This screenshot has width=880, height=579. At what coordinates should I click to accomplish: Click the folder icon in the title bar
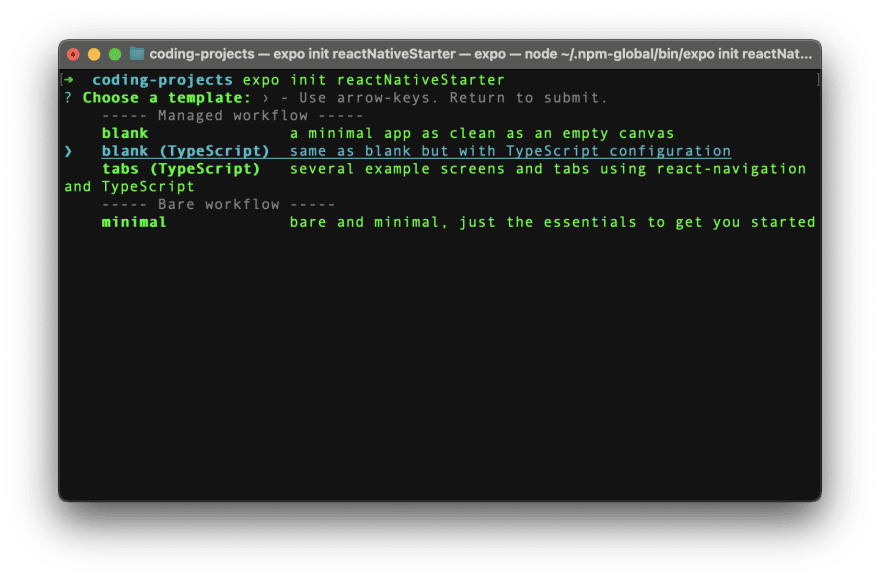[x=137, y=54]
